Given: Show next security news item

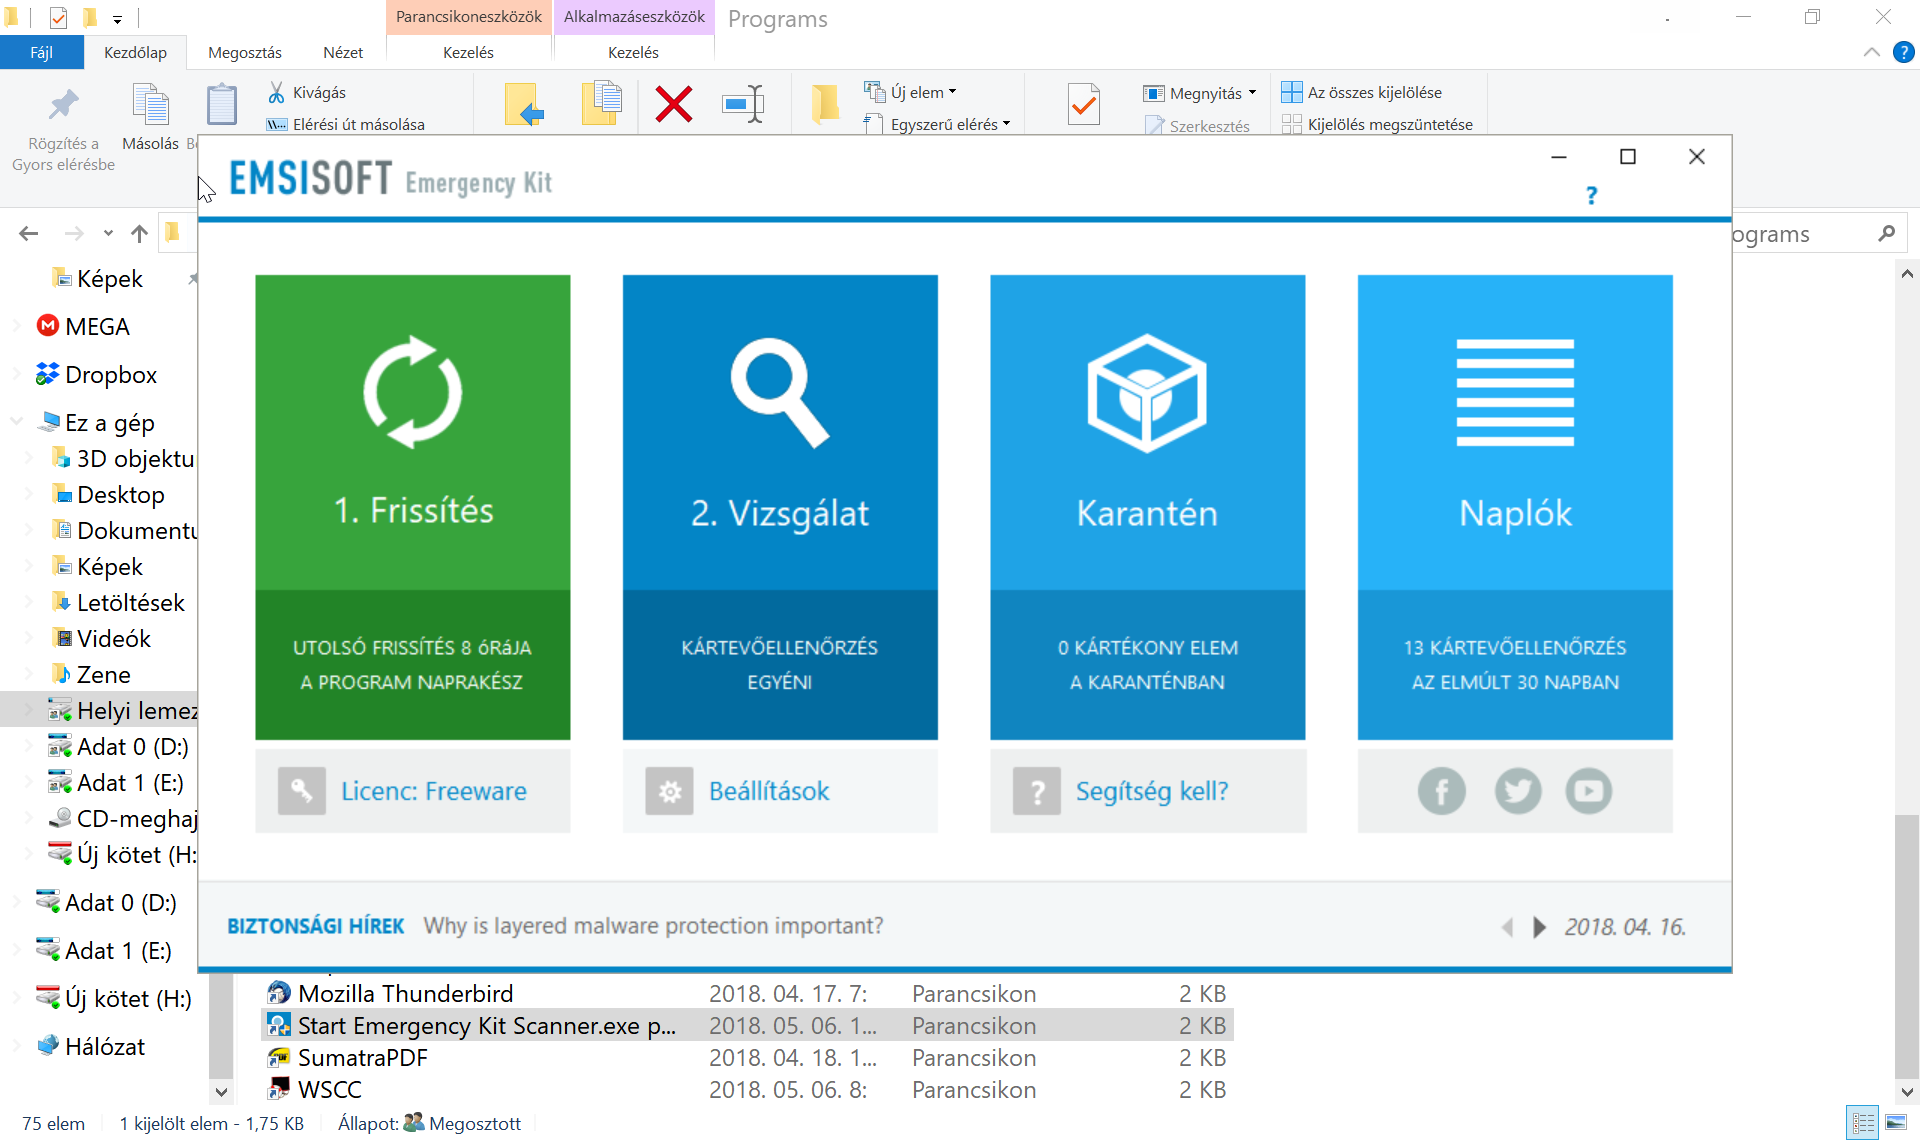Looking at the screenshot, I should 1540,927.
